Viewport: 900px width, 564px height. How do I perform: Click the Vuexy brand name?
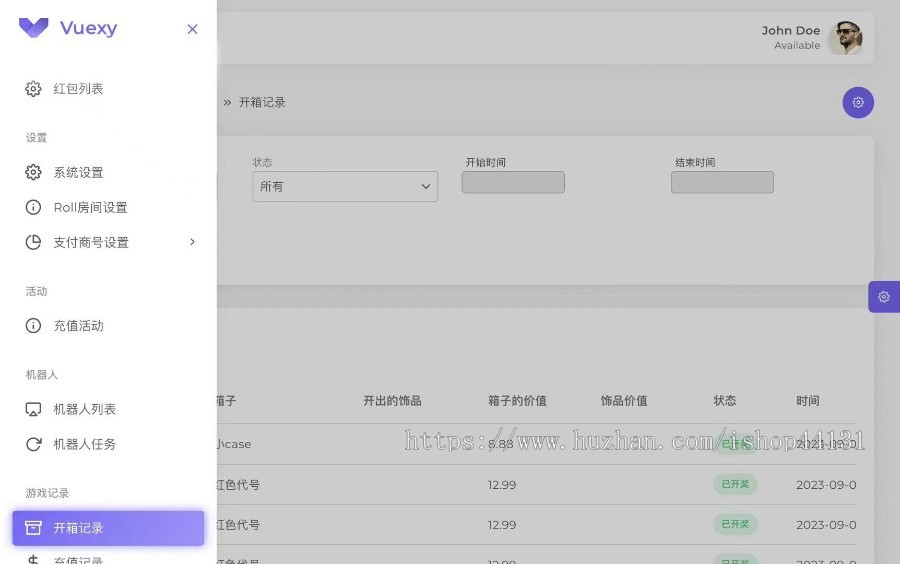[x=88, y=28]
